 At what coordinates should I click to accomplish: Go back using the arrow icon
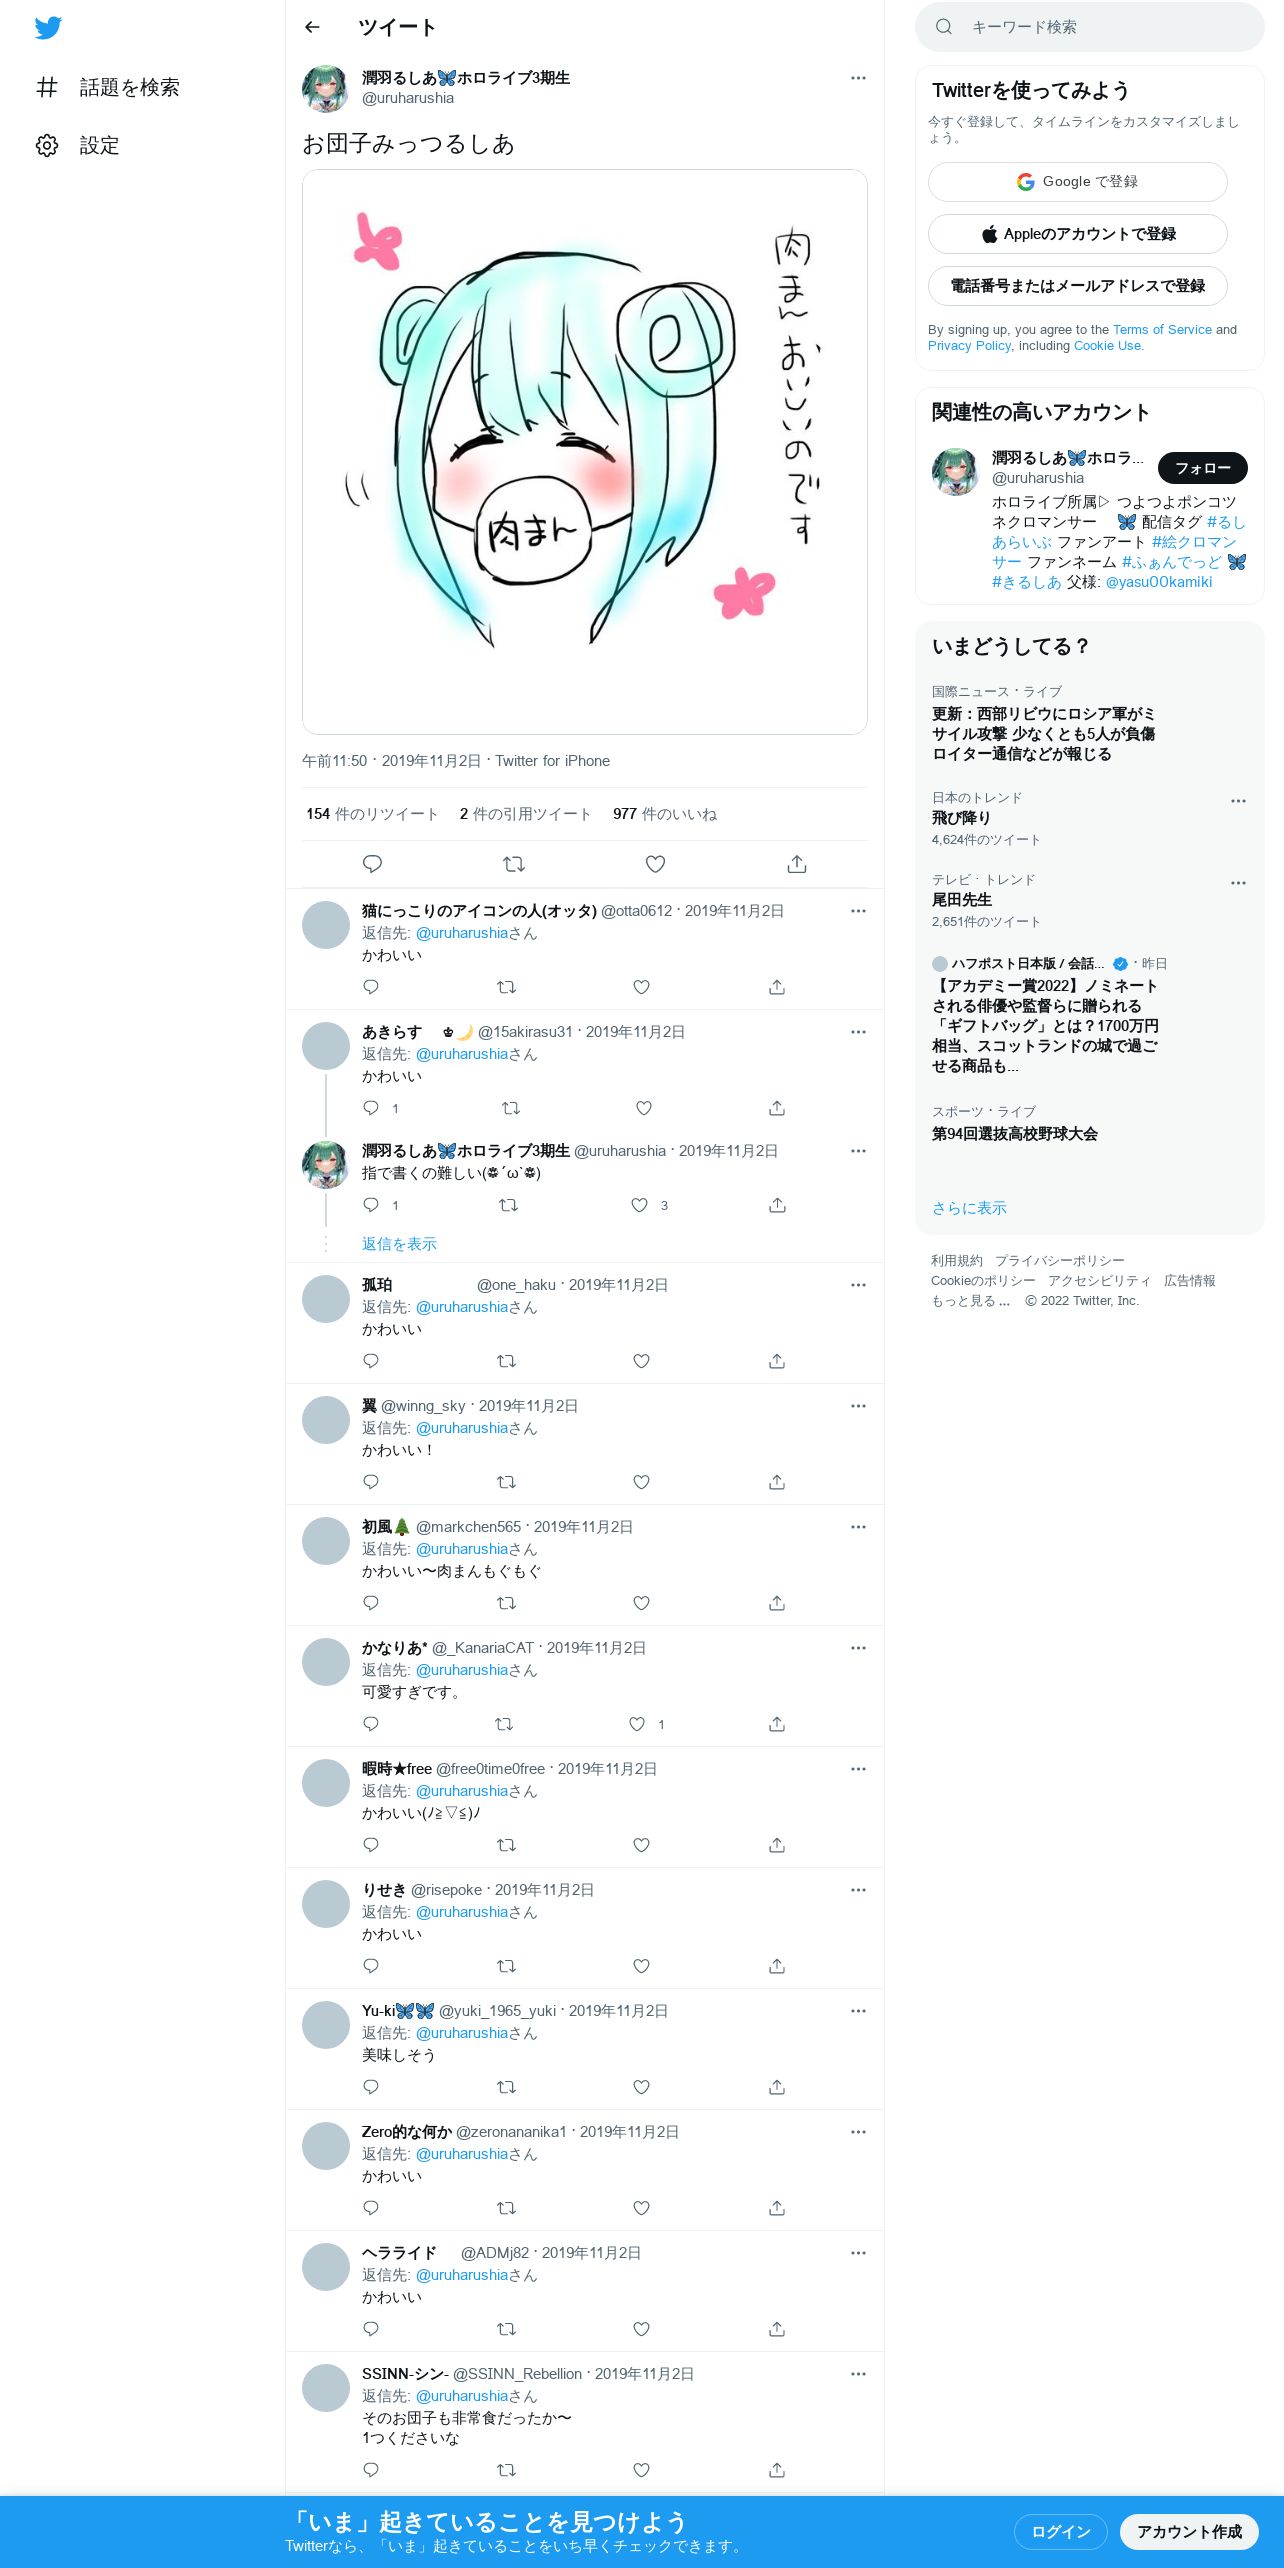[x=312, y=28]
